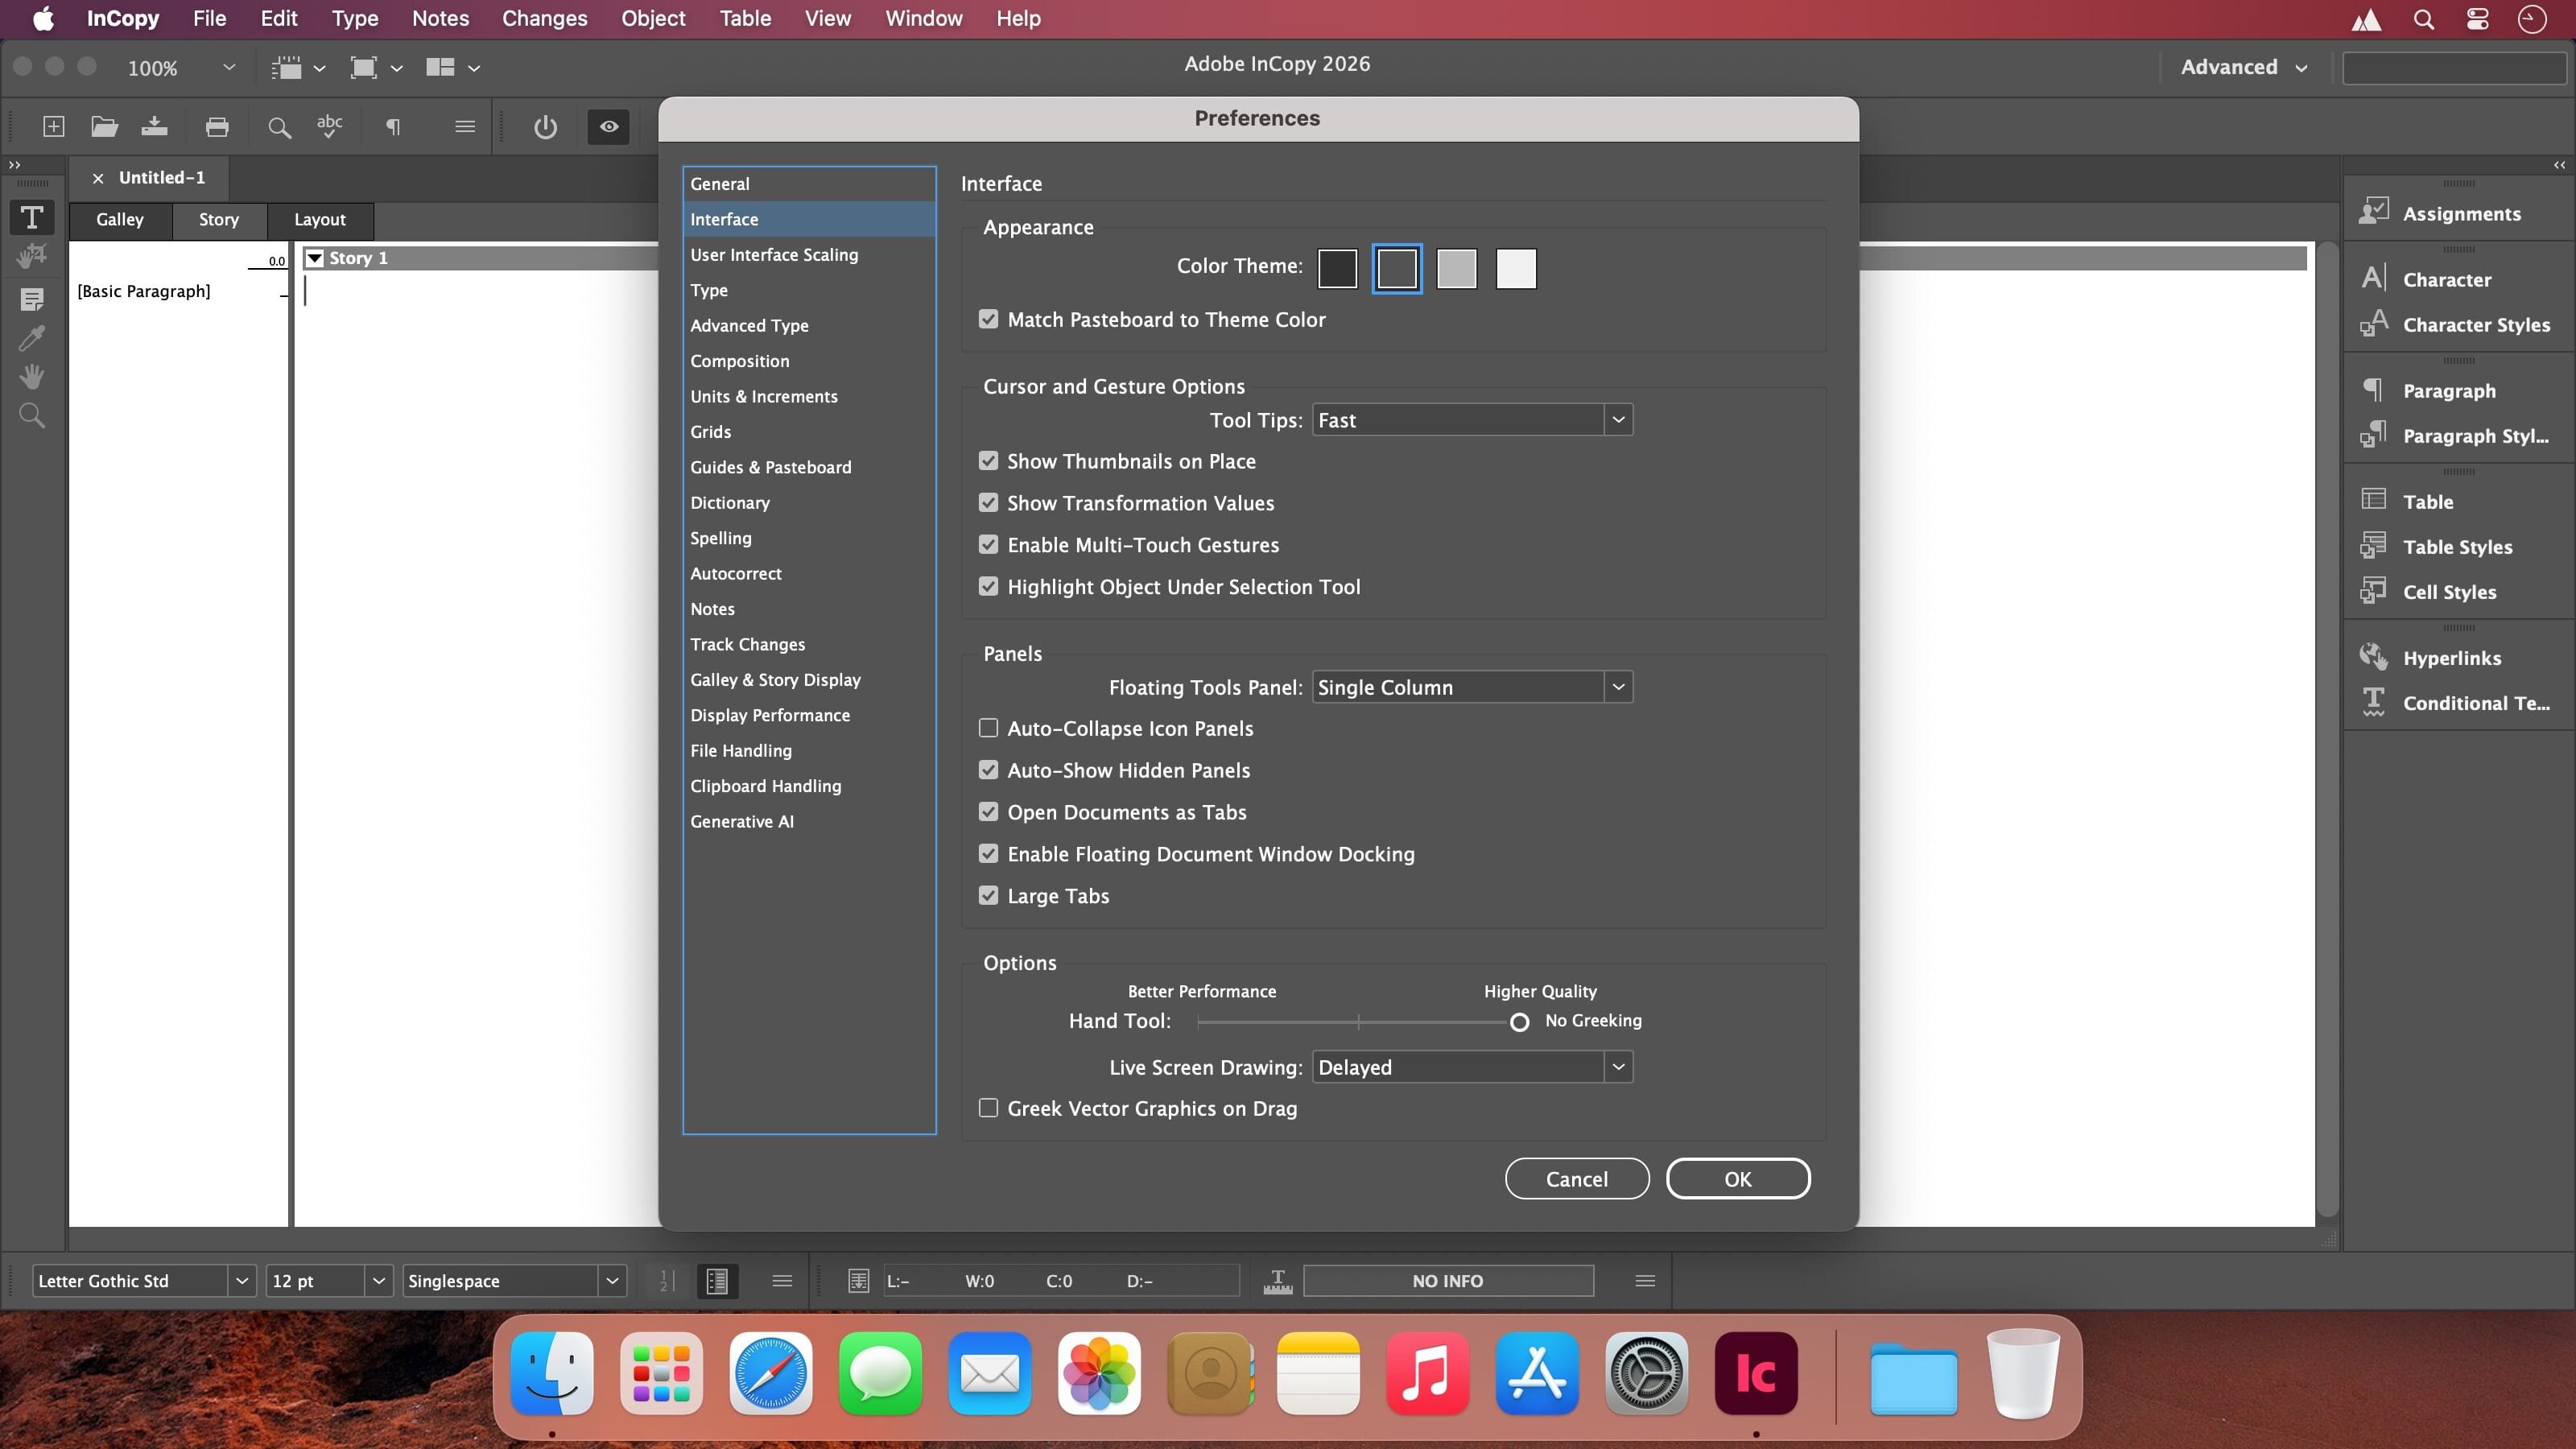Open the Tool Tips dropdown

[x=1472, y=420]
